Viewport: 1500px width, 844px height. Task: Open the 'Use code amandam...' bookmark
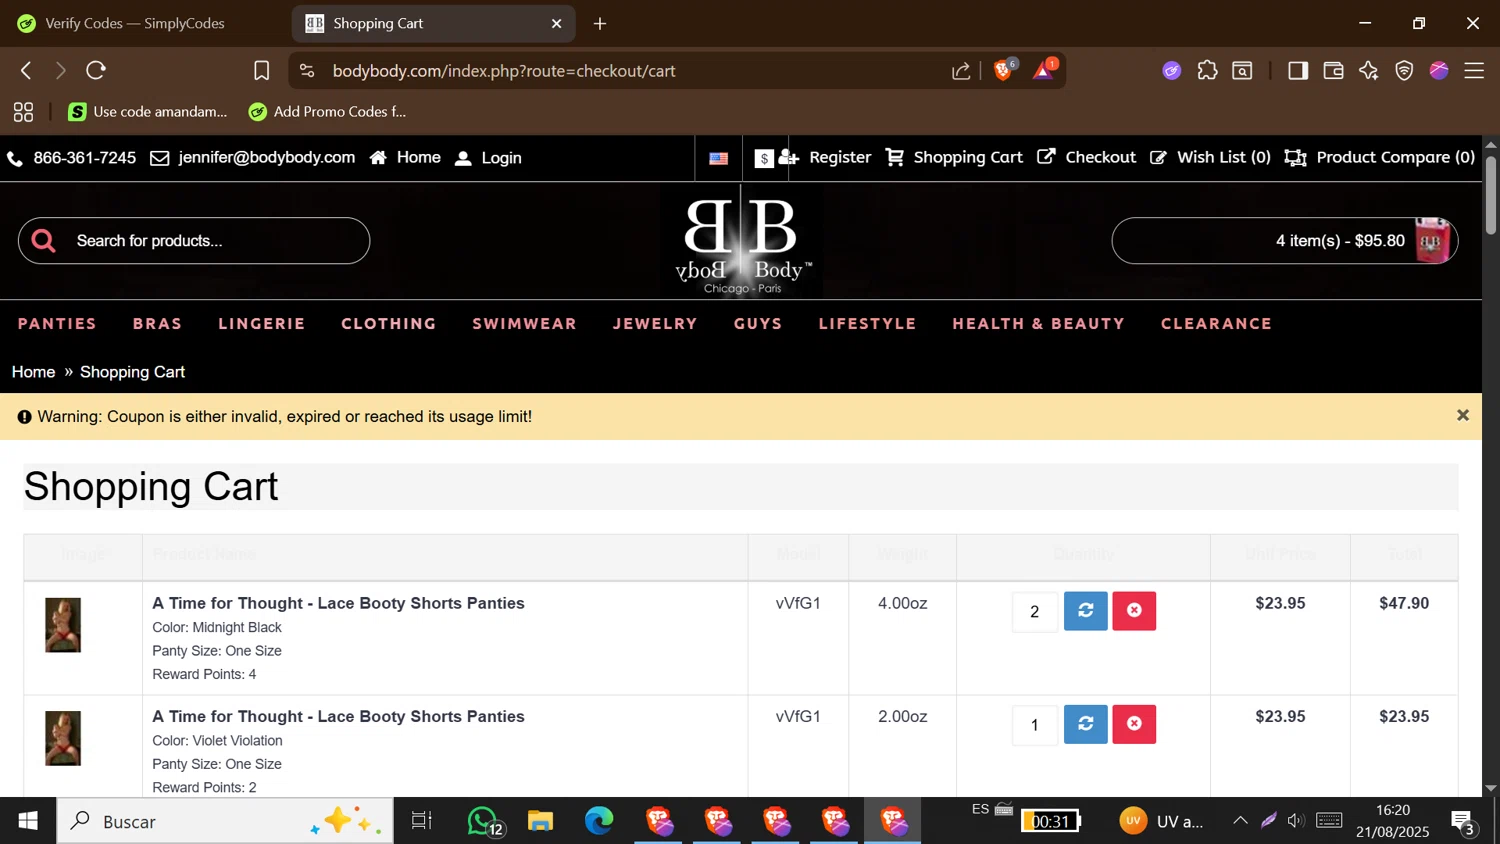(148, 112)
